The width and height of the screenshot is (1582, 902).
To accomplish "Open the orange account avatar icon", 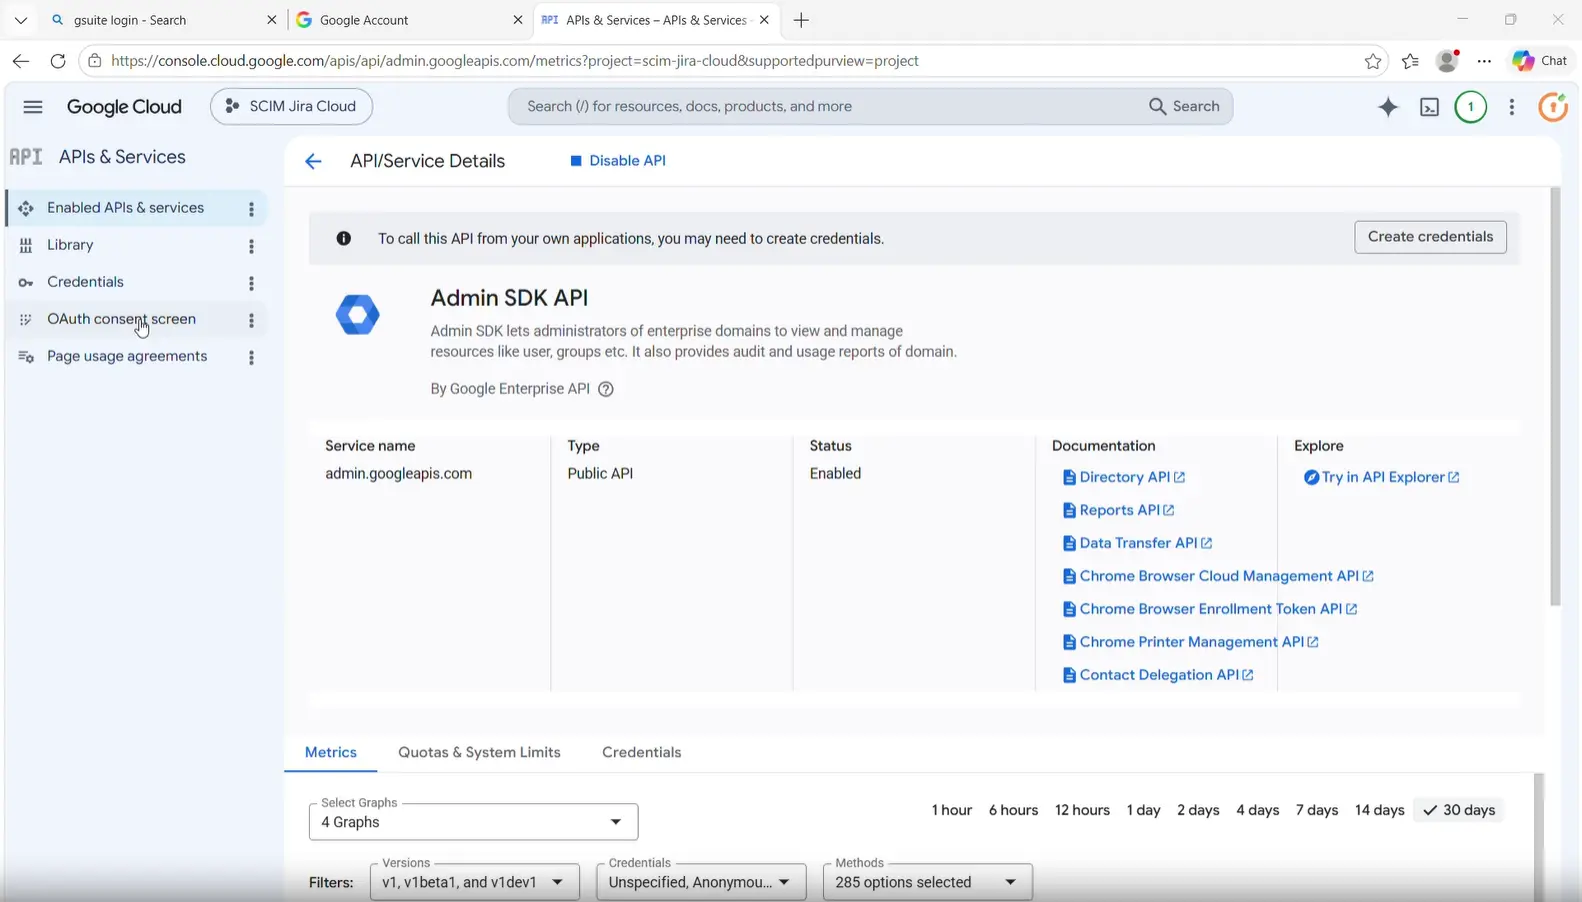I will click(x=1553, y=107).
